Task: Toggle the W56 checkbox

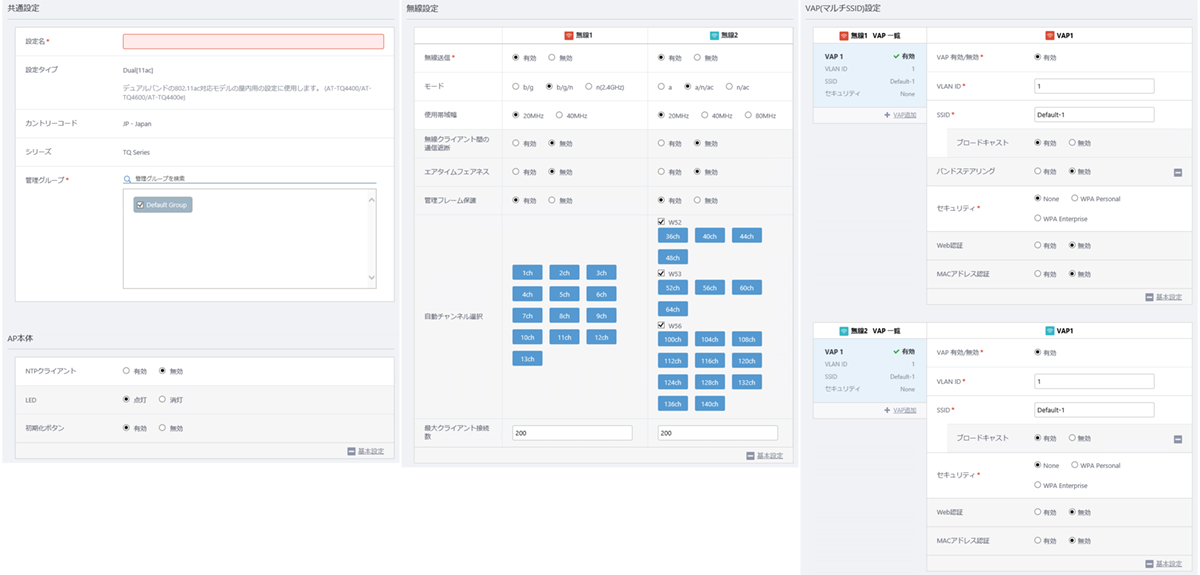Action: click(662, 324)
